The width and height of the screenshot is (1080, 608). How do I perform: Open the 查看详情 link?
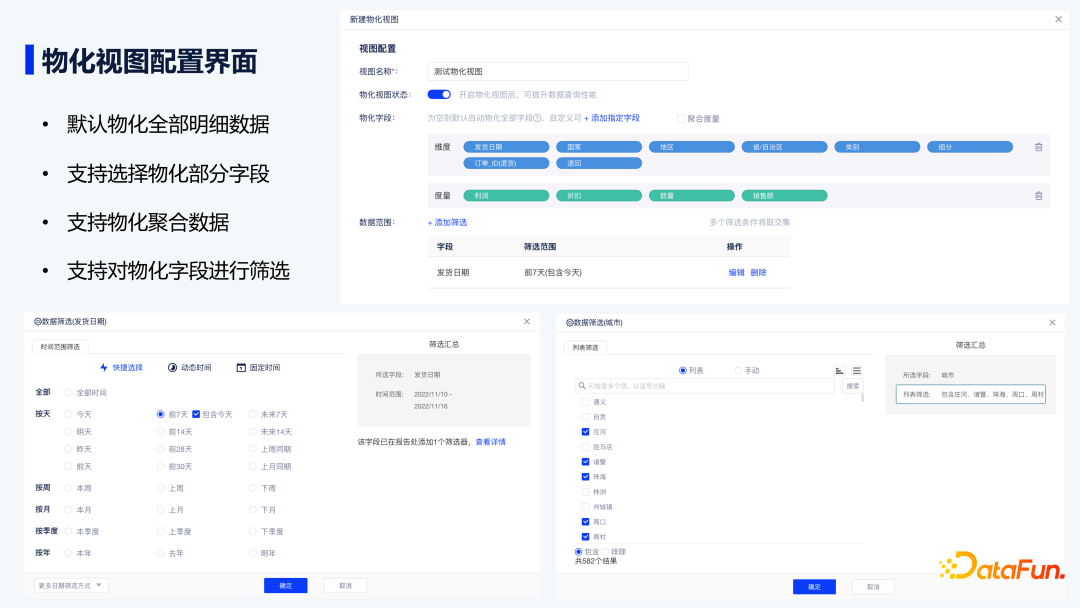(490, 442)
